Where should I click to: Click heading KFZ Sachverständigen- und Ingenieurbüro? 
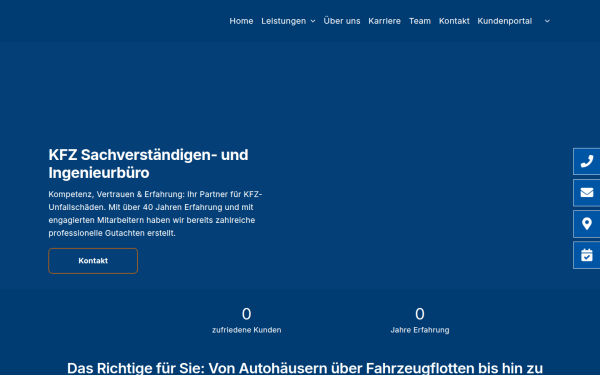pyautogui.click(x=148, y=164)
